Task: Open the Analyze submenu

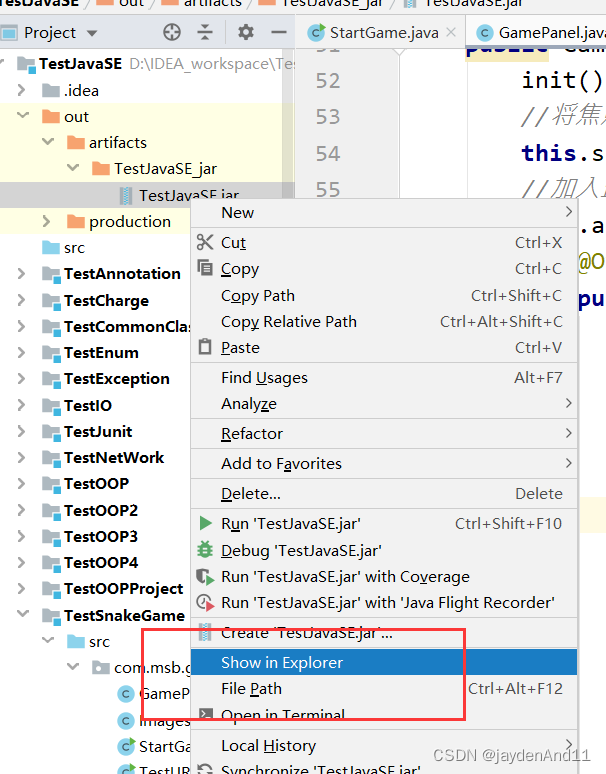Action: (x=384, y=404)
